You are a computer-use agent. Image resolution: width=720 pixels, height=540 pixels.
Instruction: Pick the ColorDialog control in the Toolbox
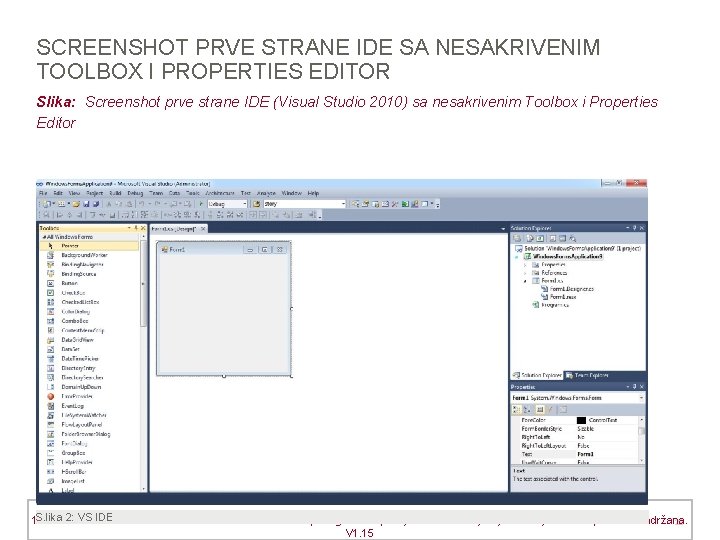[x=89, y=312]
